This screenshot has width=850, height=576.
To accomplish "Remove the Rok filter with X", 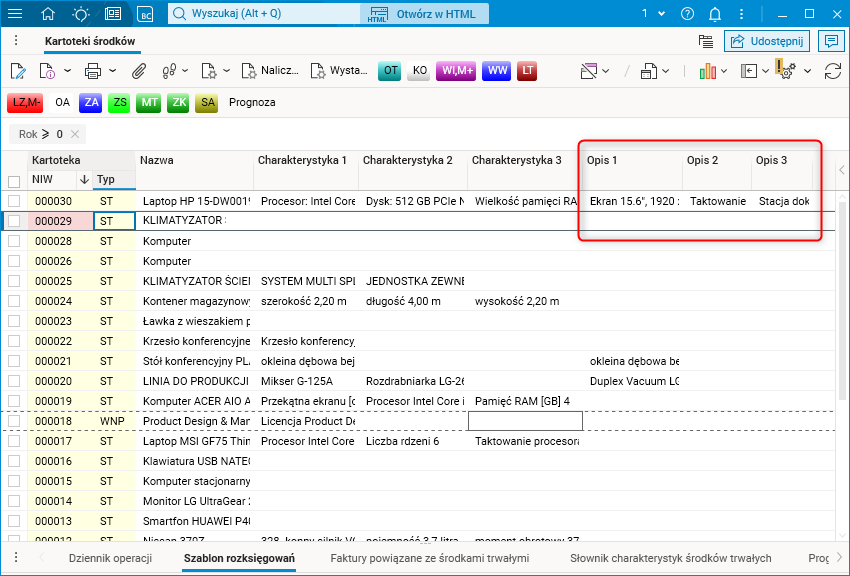I will [75, 134].
